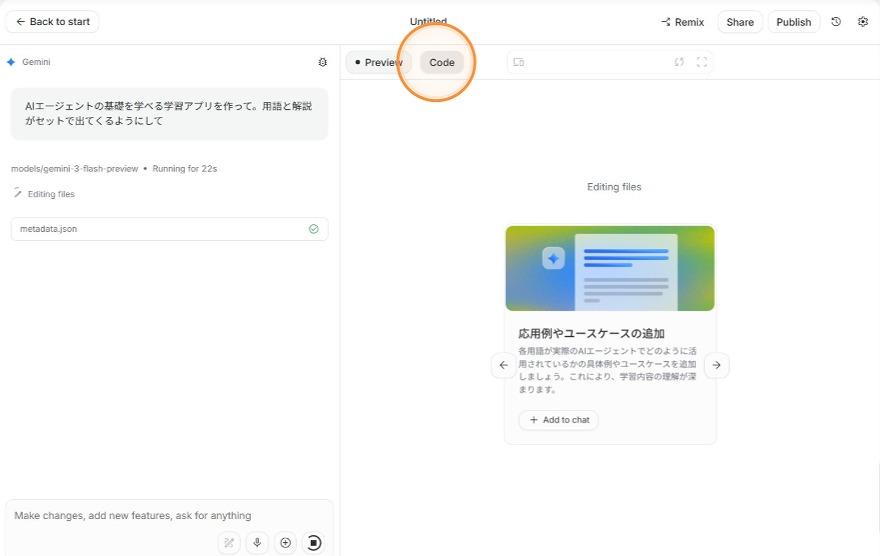Show next suggestion card with right arrow

(x=716, y=365)
